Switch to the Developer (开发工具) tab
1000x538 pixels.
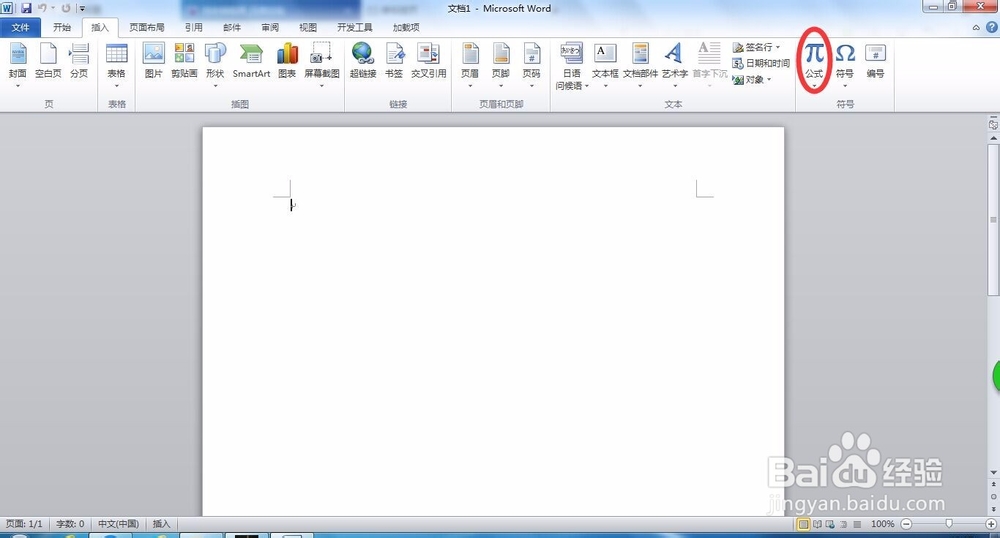click(355, 27)
